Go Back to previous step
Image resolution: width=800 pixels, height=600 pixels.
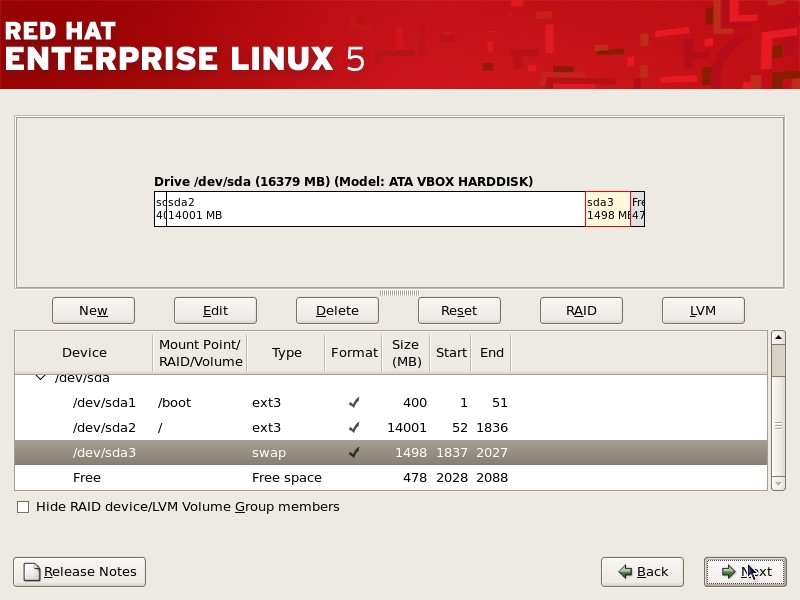(x=642, y=571)
